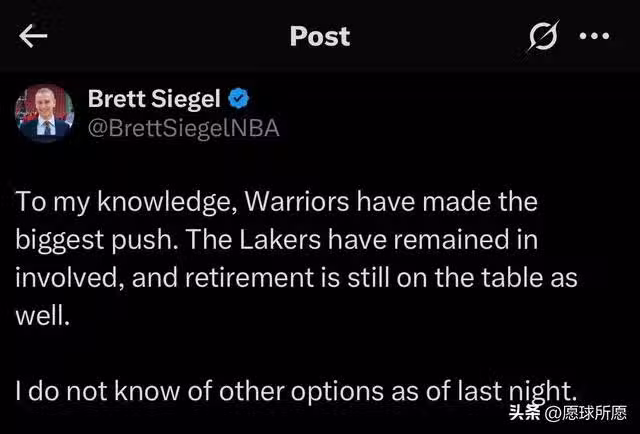Screen dimensions: 640x434
Task: Click the Brett Siegel display name
Action: (x=153, y=99)
